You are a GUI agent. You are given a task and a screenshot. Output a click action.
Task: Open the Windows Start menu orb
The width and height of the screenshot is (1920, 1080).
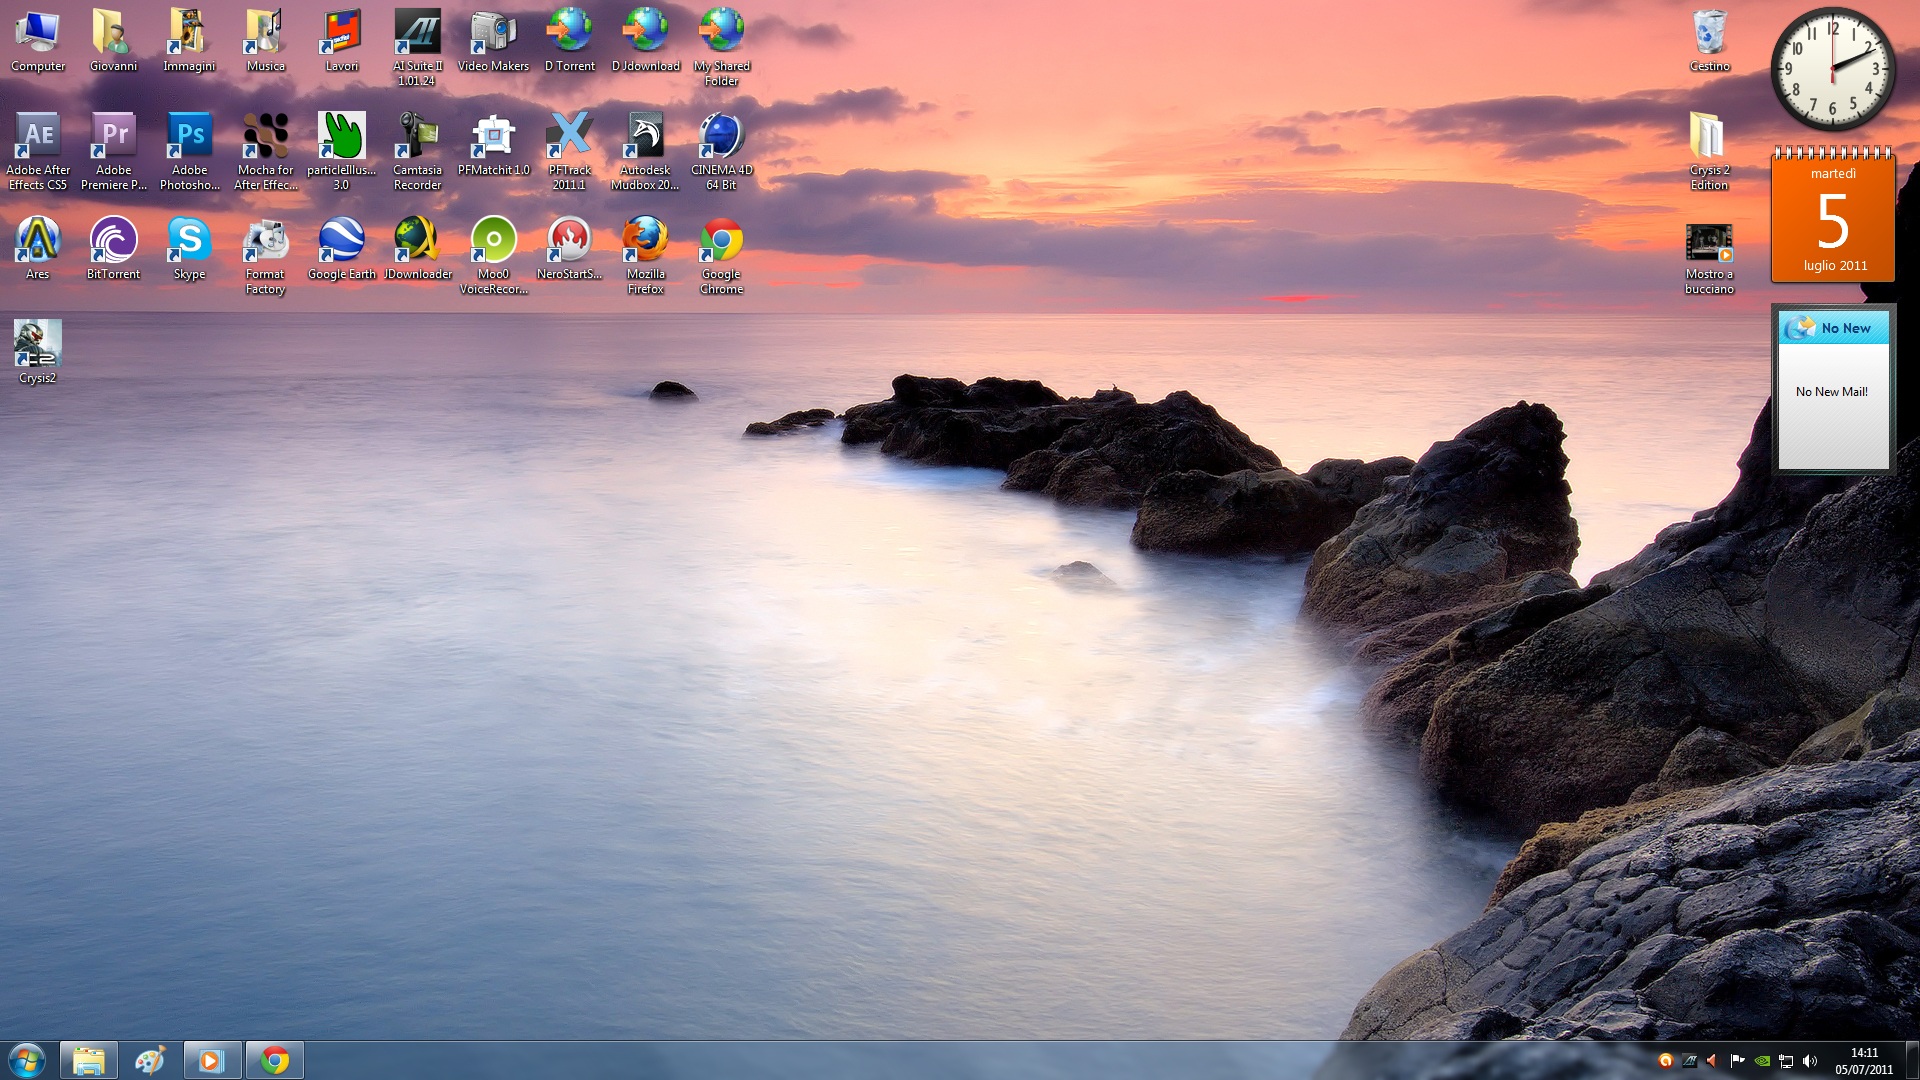click(27, 1060)
